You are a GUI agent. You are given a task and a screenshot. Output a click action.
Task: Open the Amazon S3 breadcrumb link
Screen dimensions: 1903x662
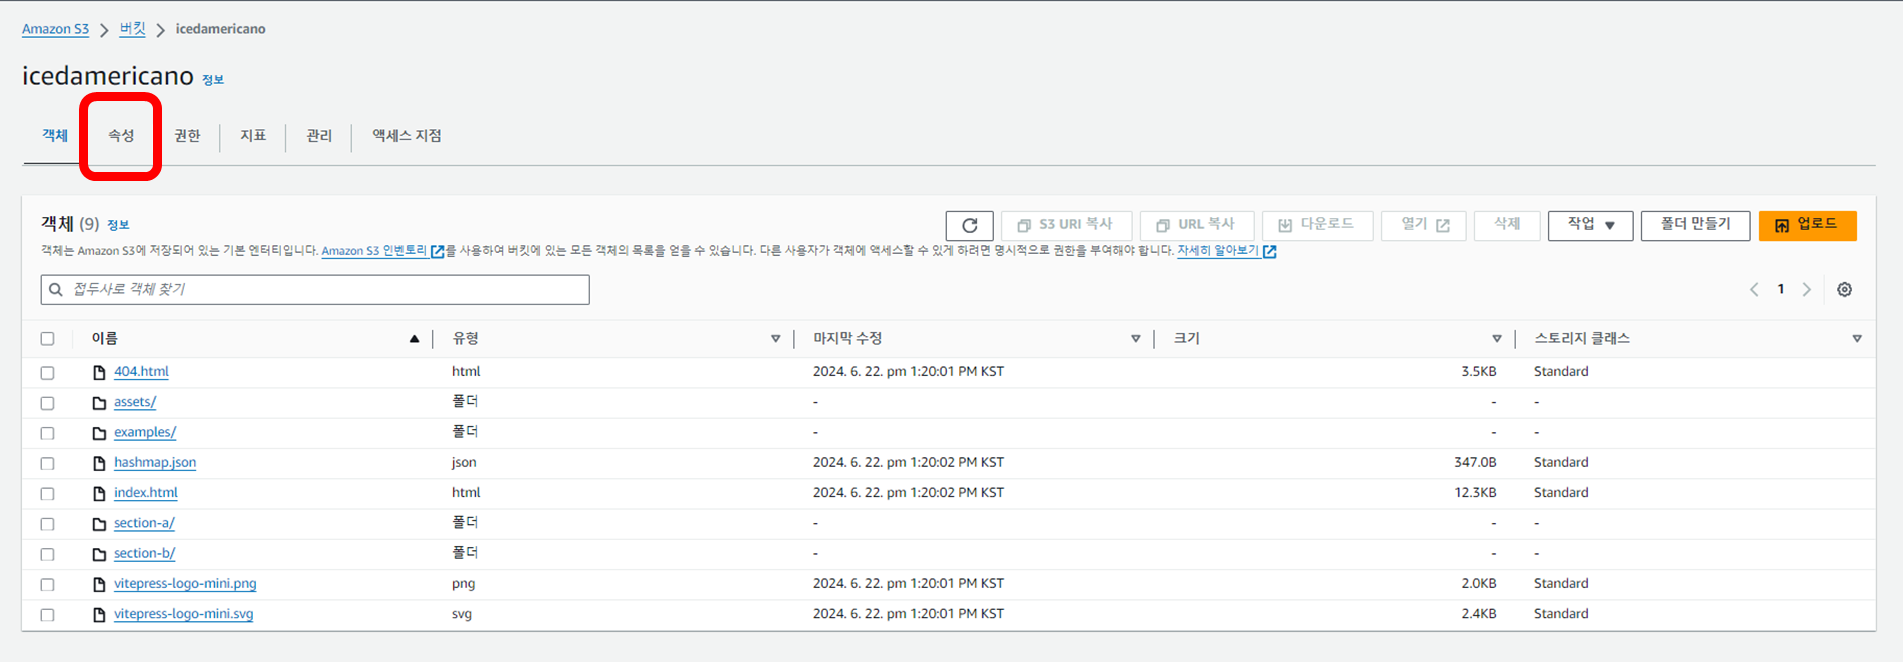coord(56,29)
